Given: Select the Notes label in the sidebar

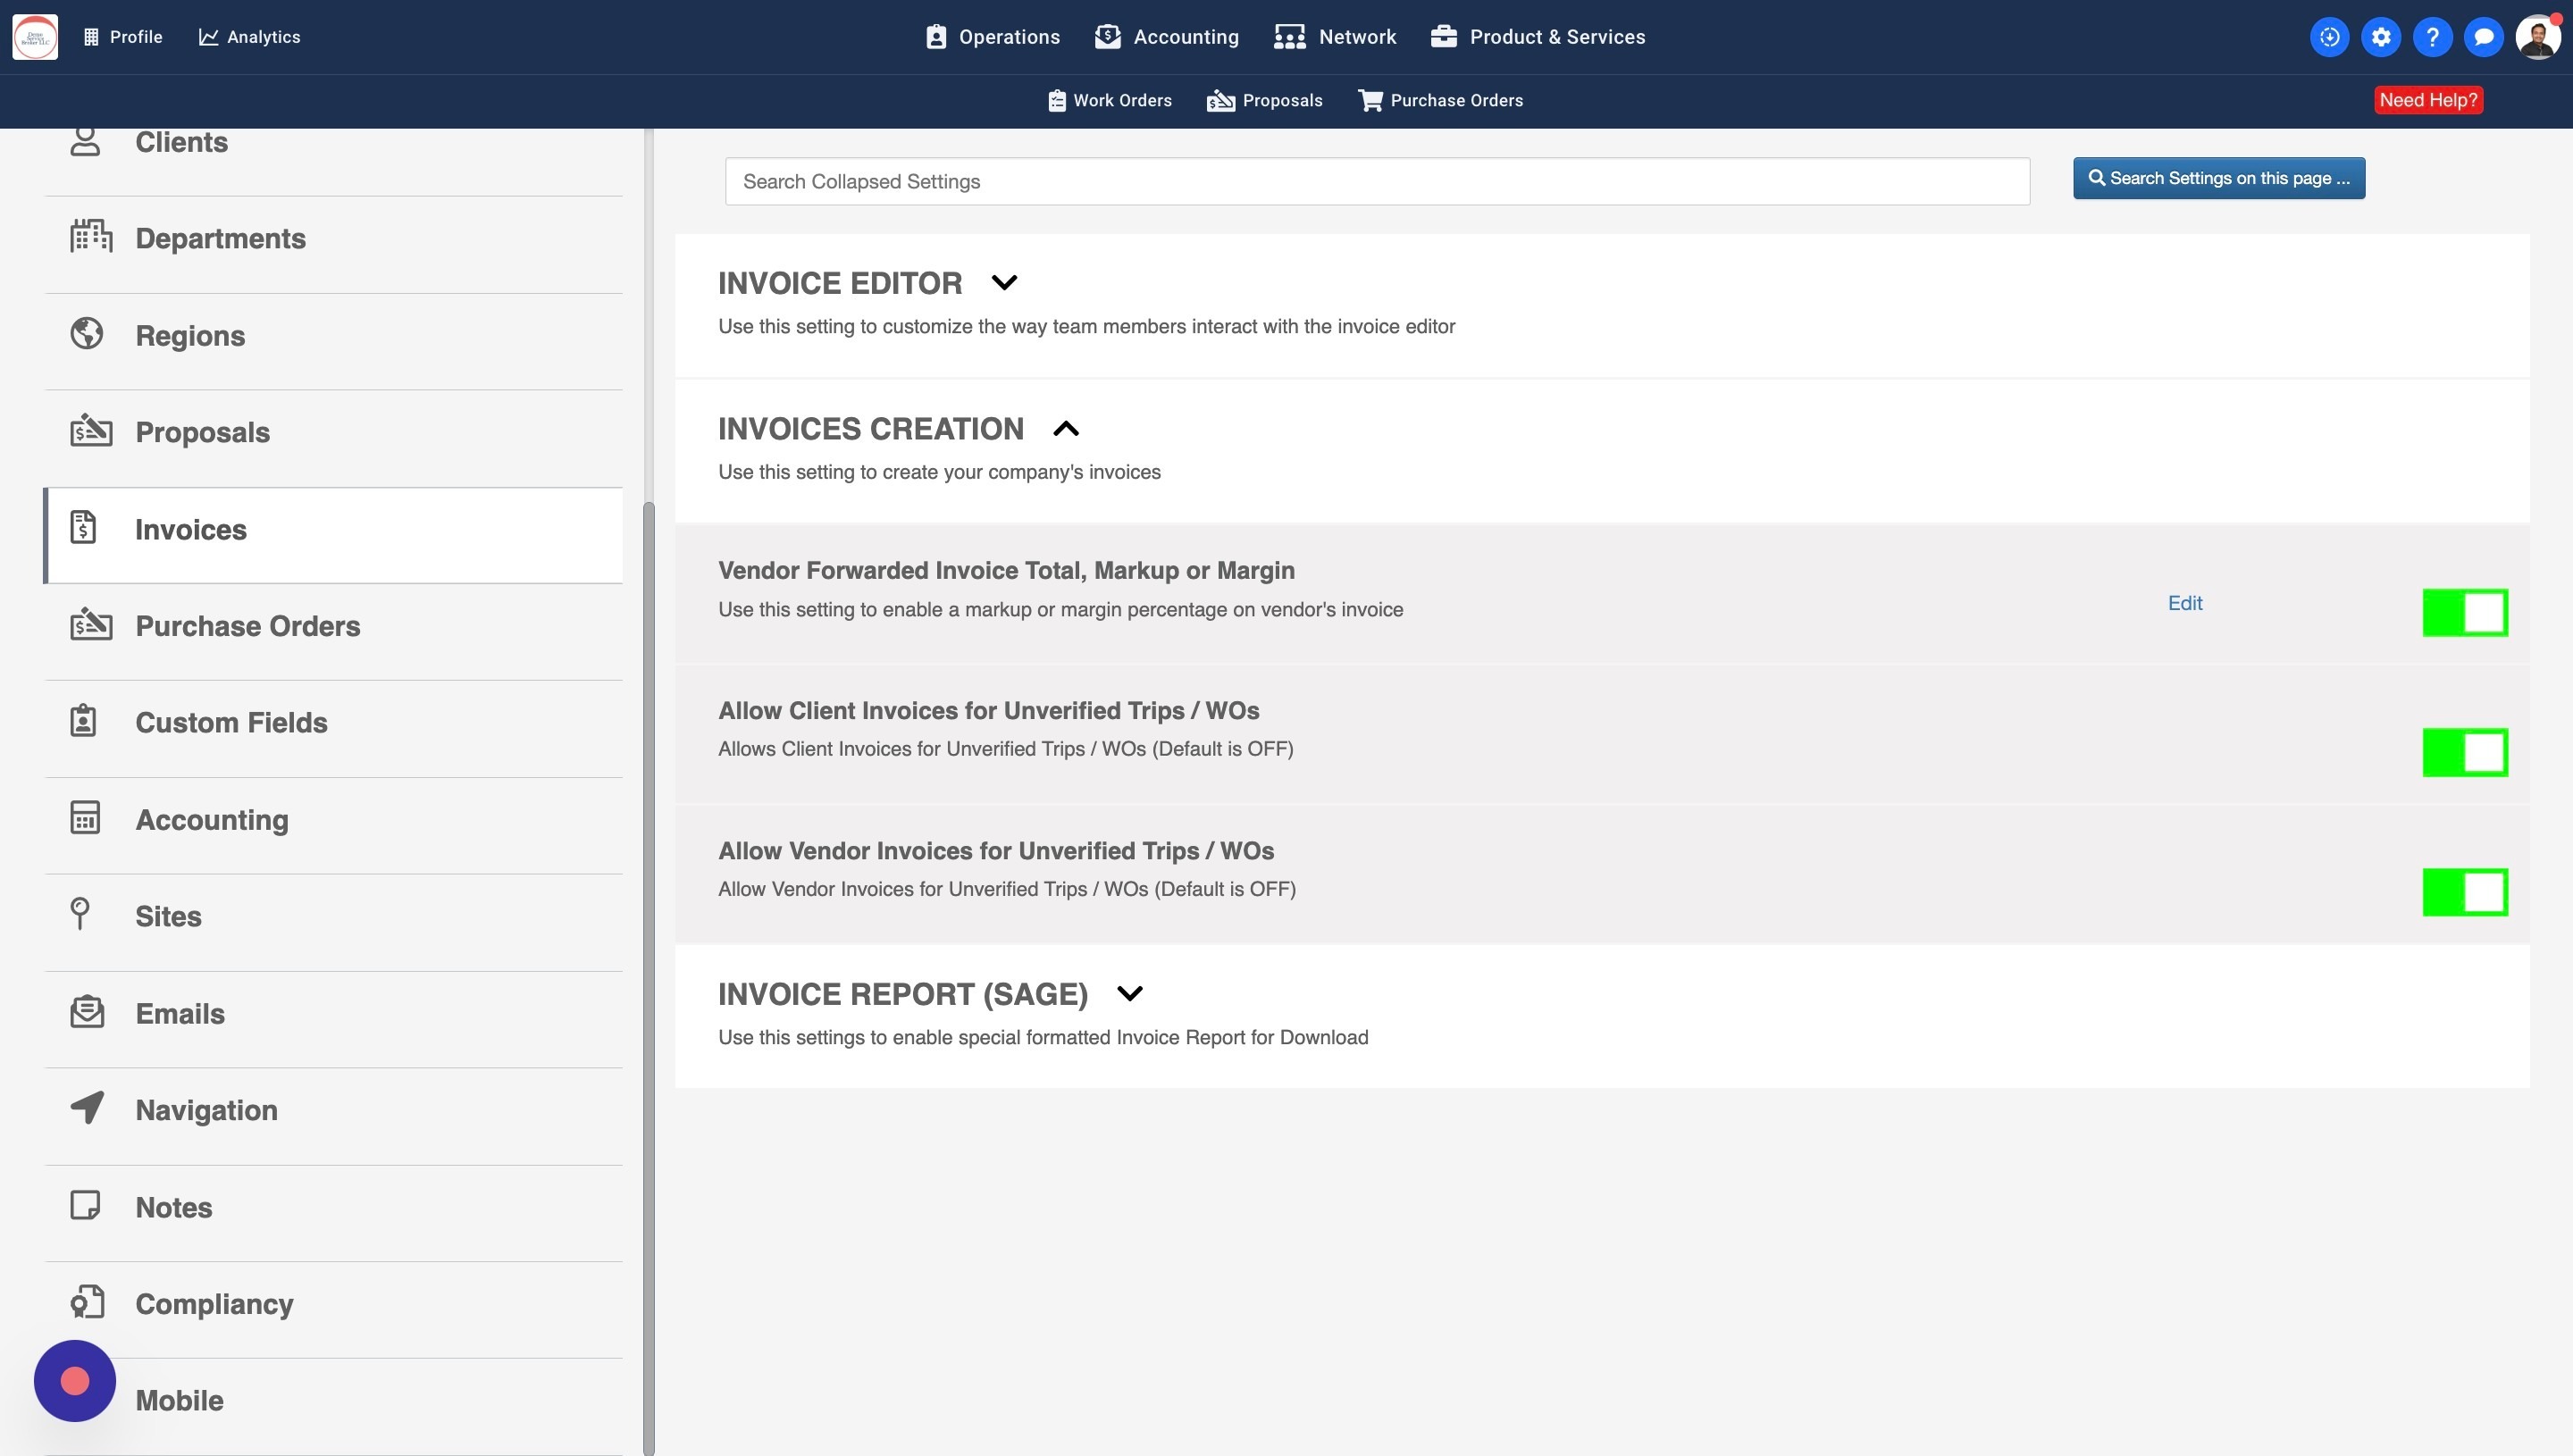Looking at the screenshot, I should (x=173, y=1207).
